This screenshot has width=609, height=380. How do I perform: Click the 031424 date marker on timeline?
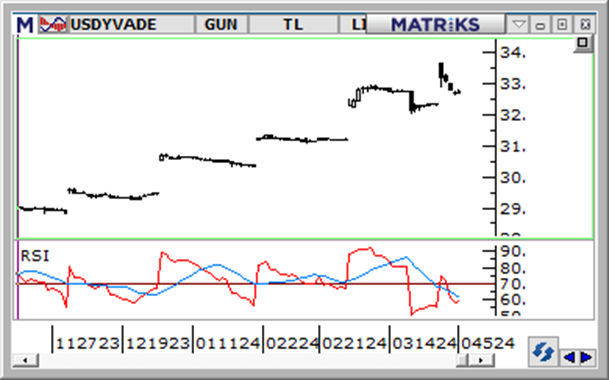coord(424,343)
